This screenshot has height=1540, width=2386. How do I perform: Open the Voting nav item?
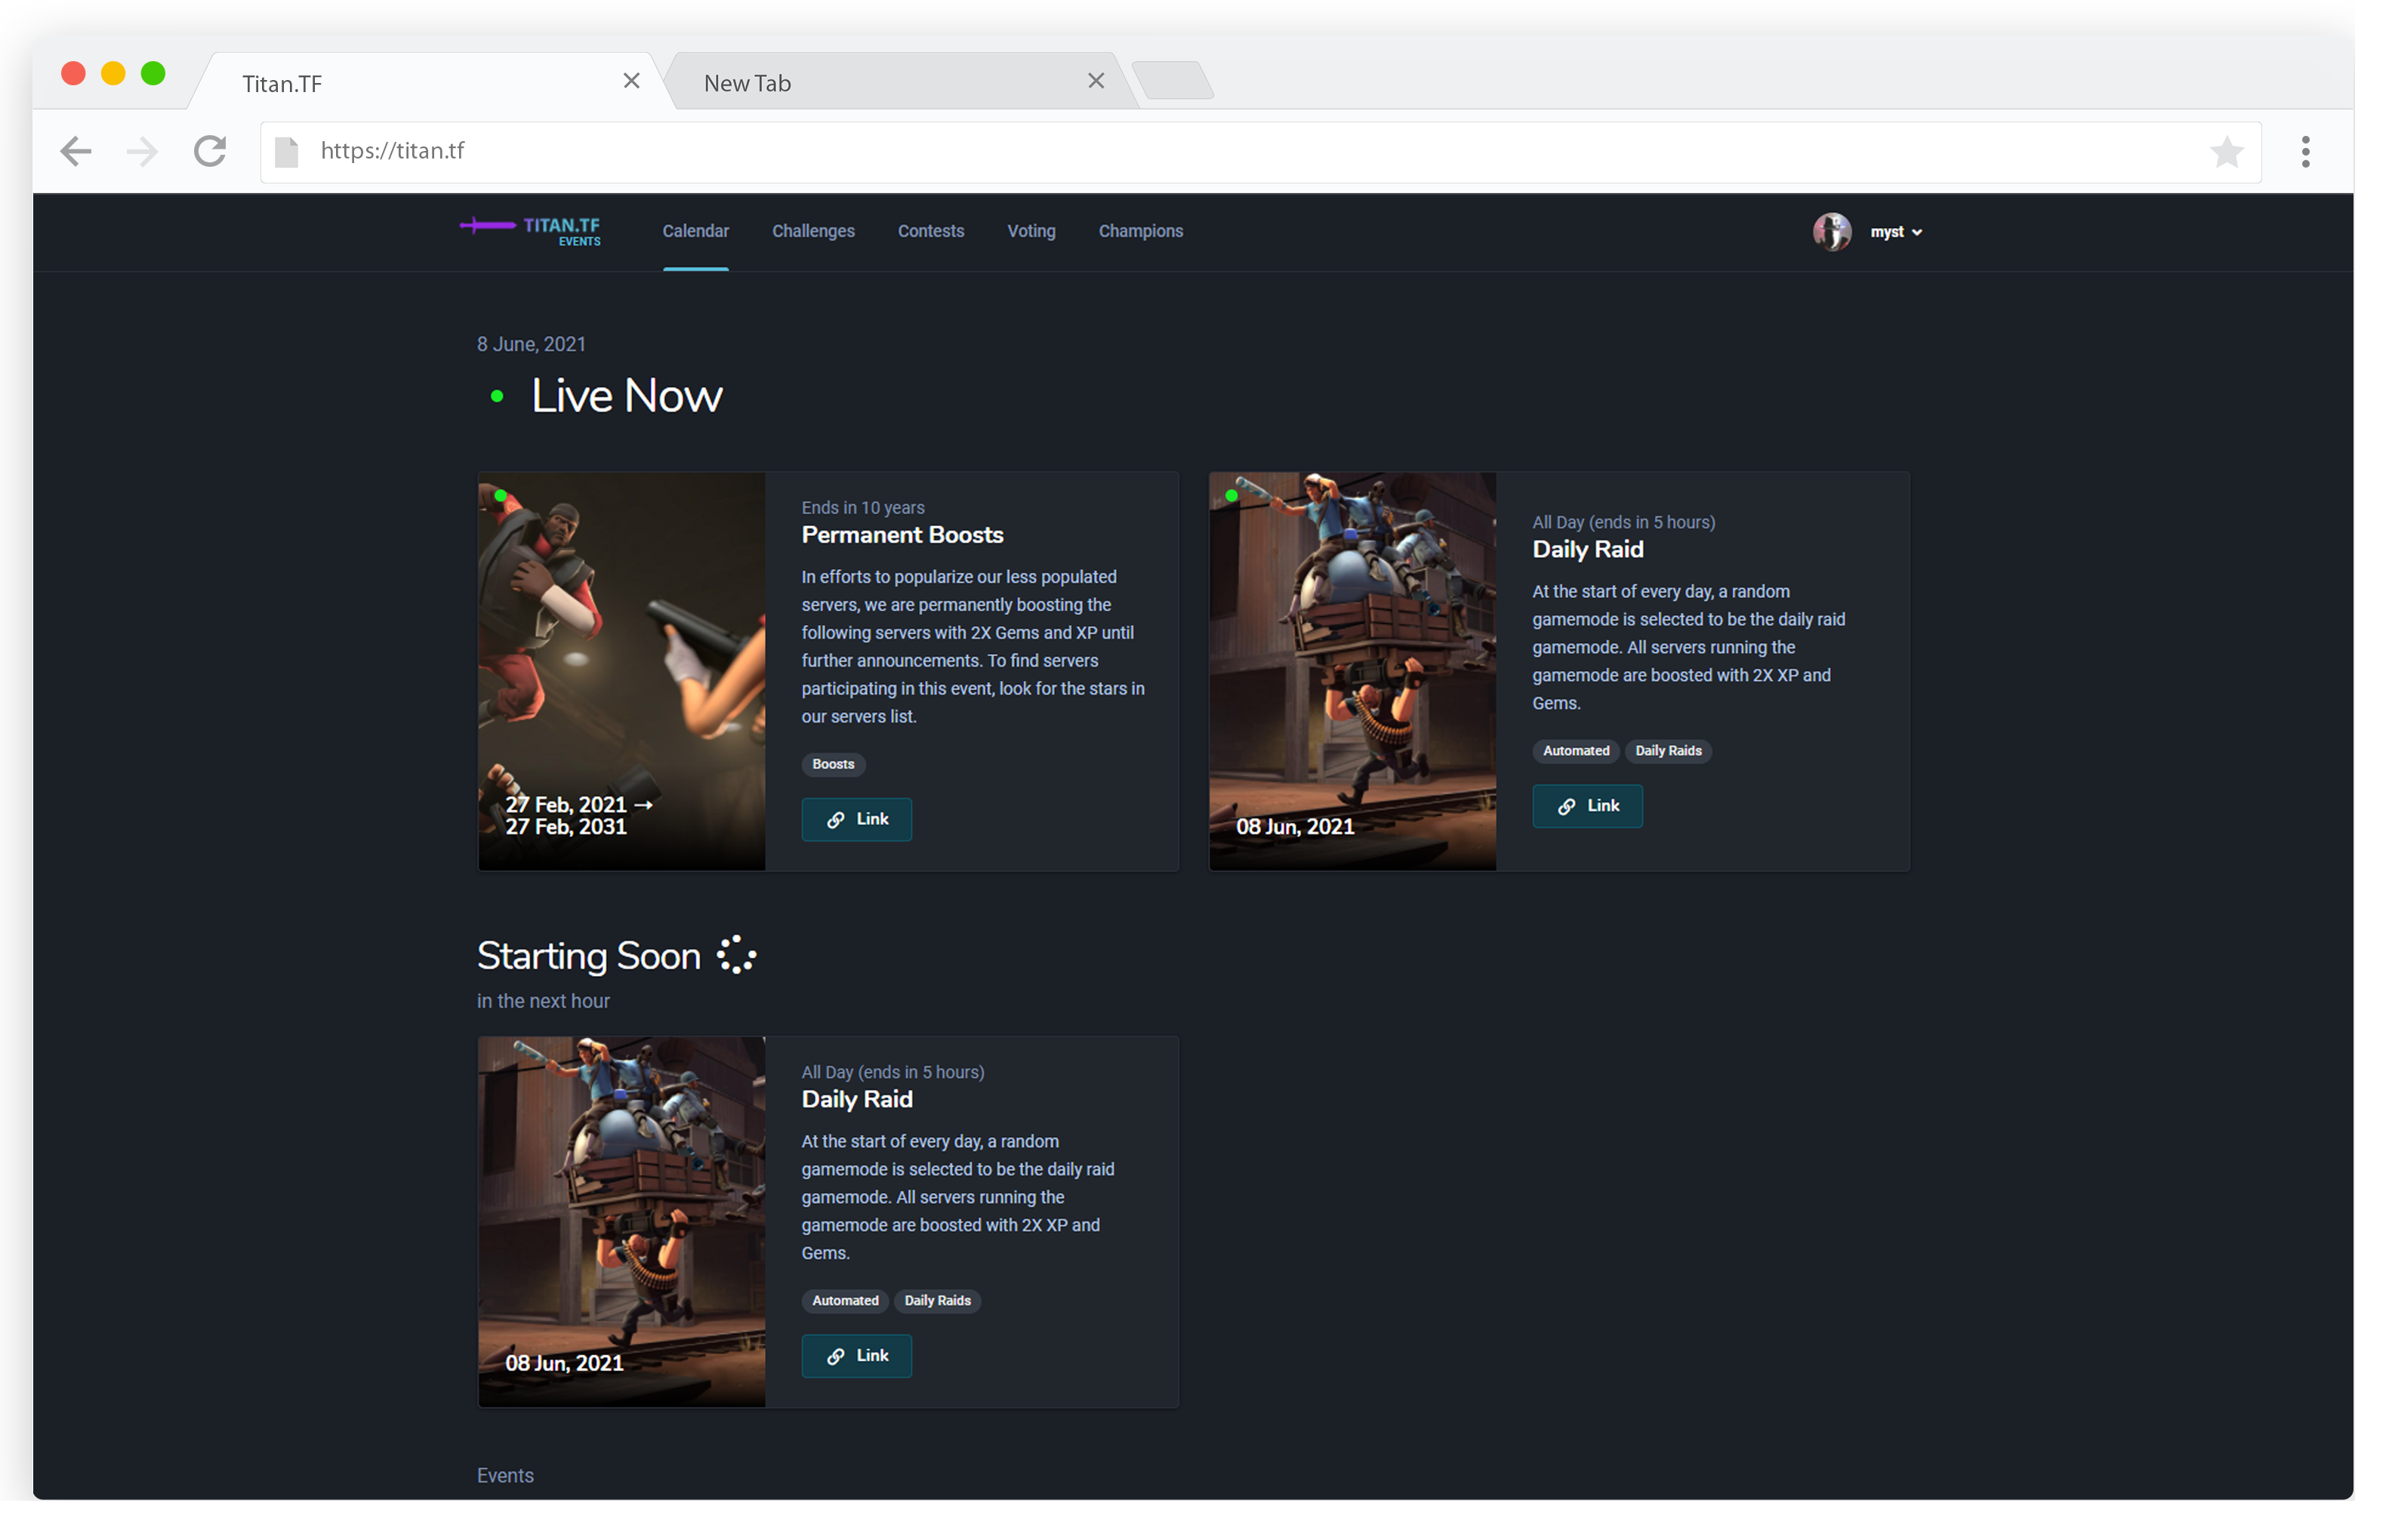coord(1031,231)
